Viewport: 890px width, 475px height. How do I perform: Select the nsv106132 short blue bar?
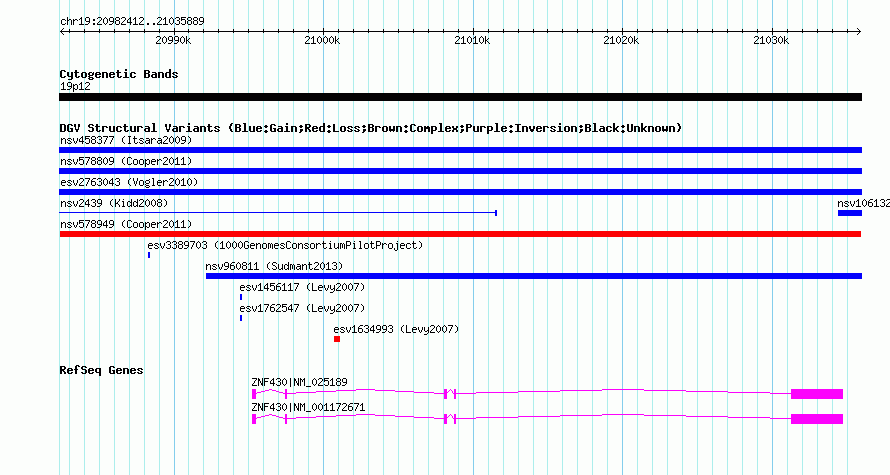[x=850, y=213]
